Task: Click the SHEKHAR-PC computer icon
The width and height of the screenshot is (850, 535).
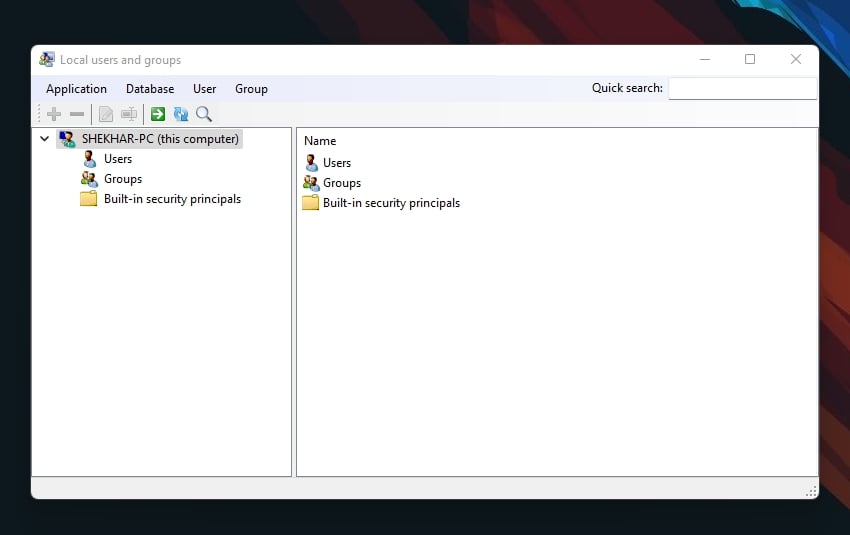Action: coord(67,139)
